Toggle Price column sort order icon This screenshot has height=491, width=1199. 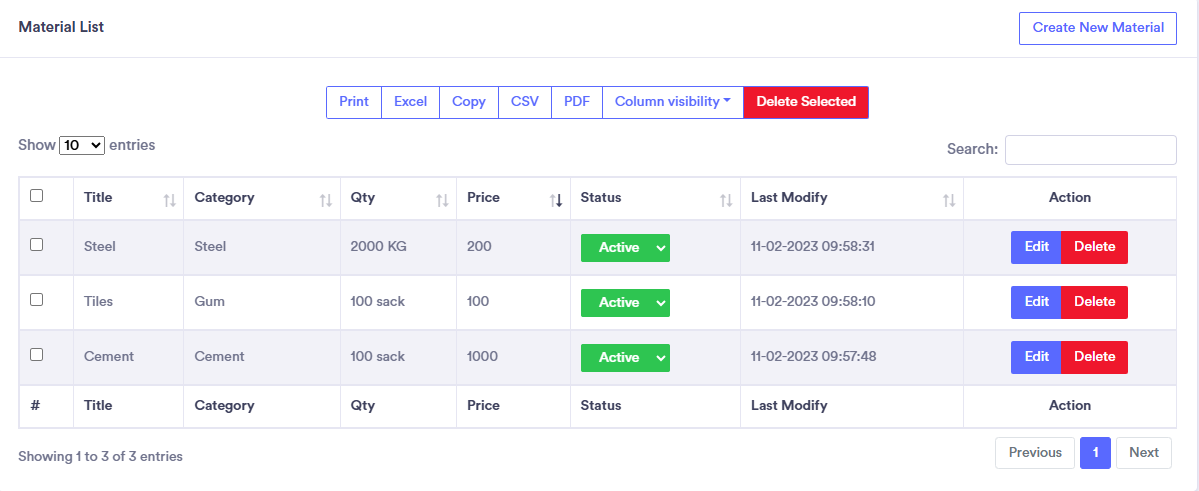(556, 201)
